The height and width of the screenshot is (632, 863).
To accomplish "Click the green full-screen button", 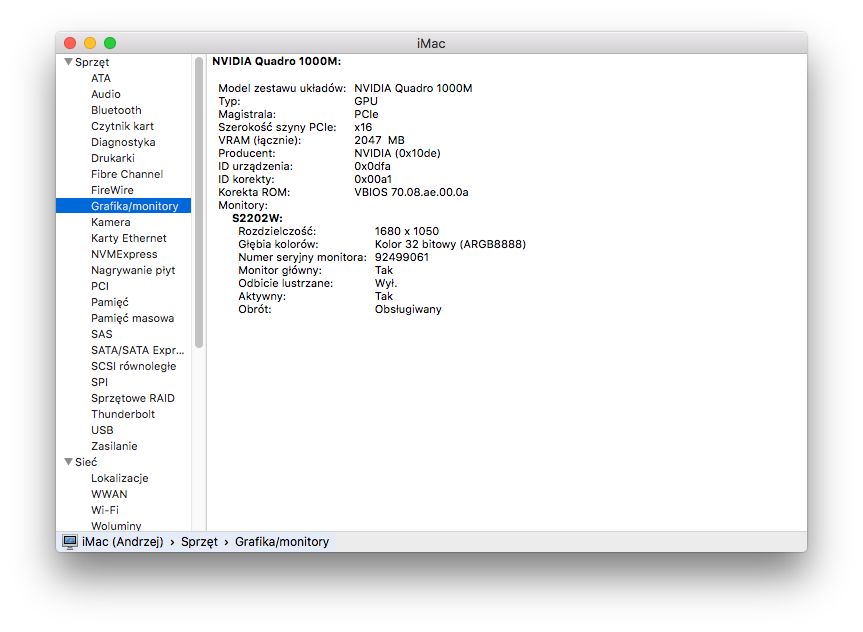I will coord(110,43).
